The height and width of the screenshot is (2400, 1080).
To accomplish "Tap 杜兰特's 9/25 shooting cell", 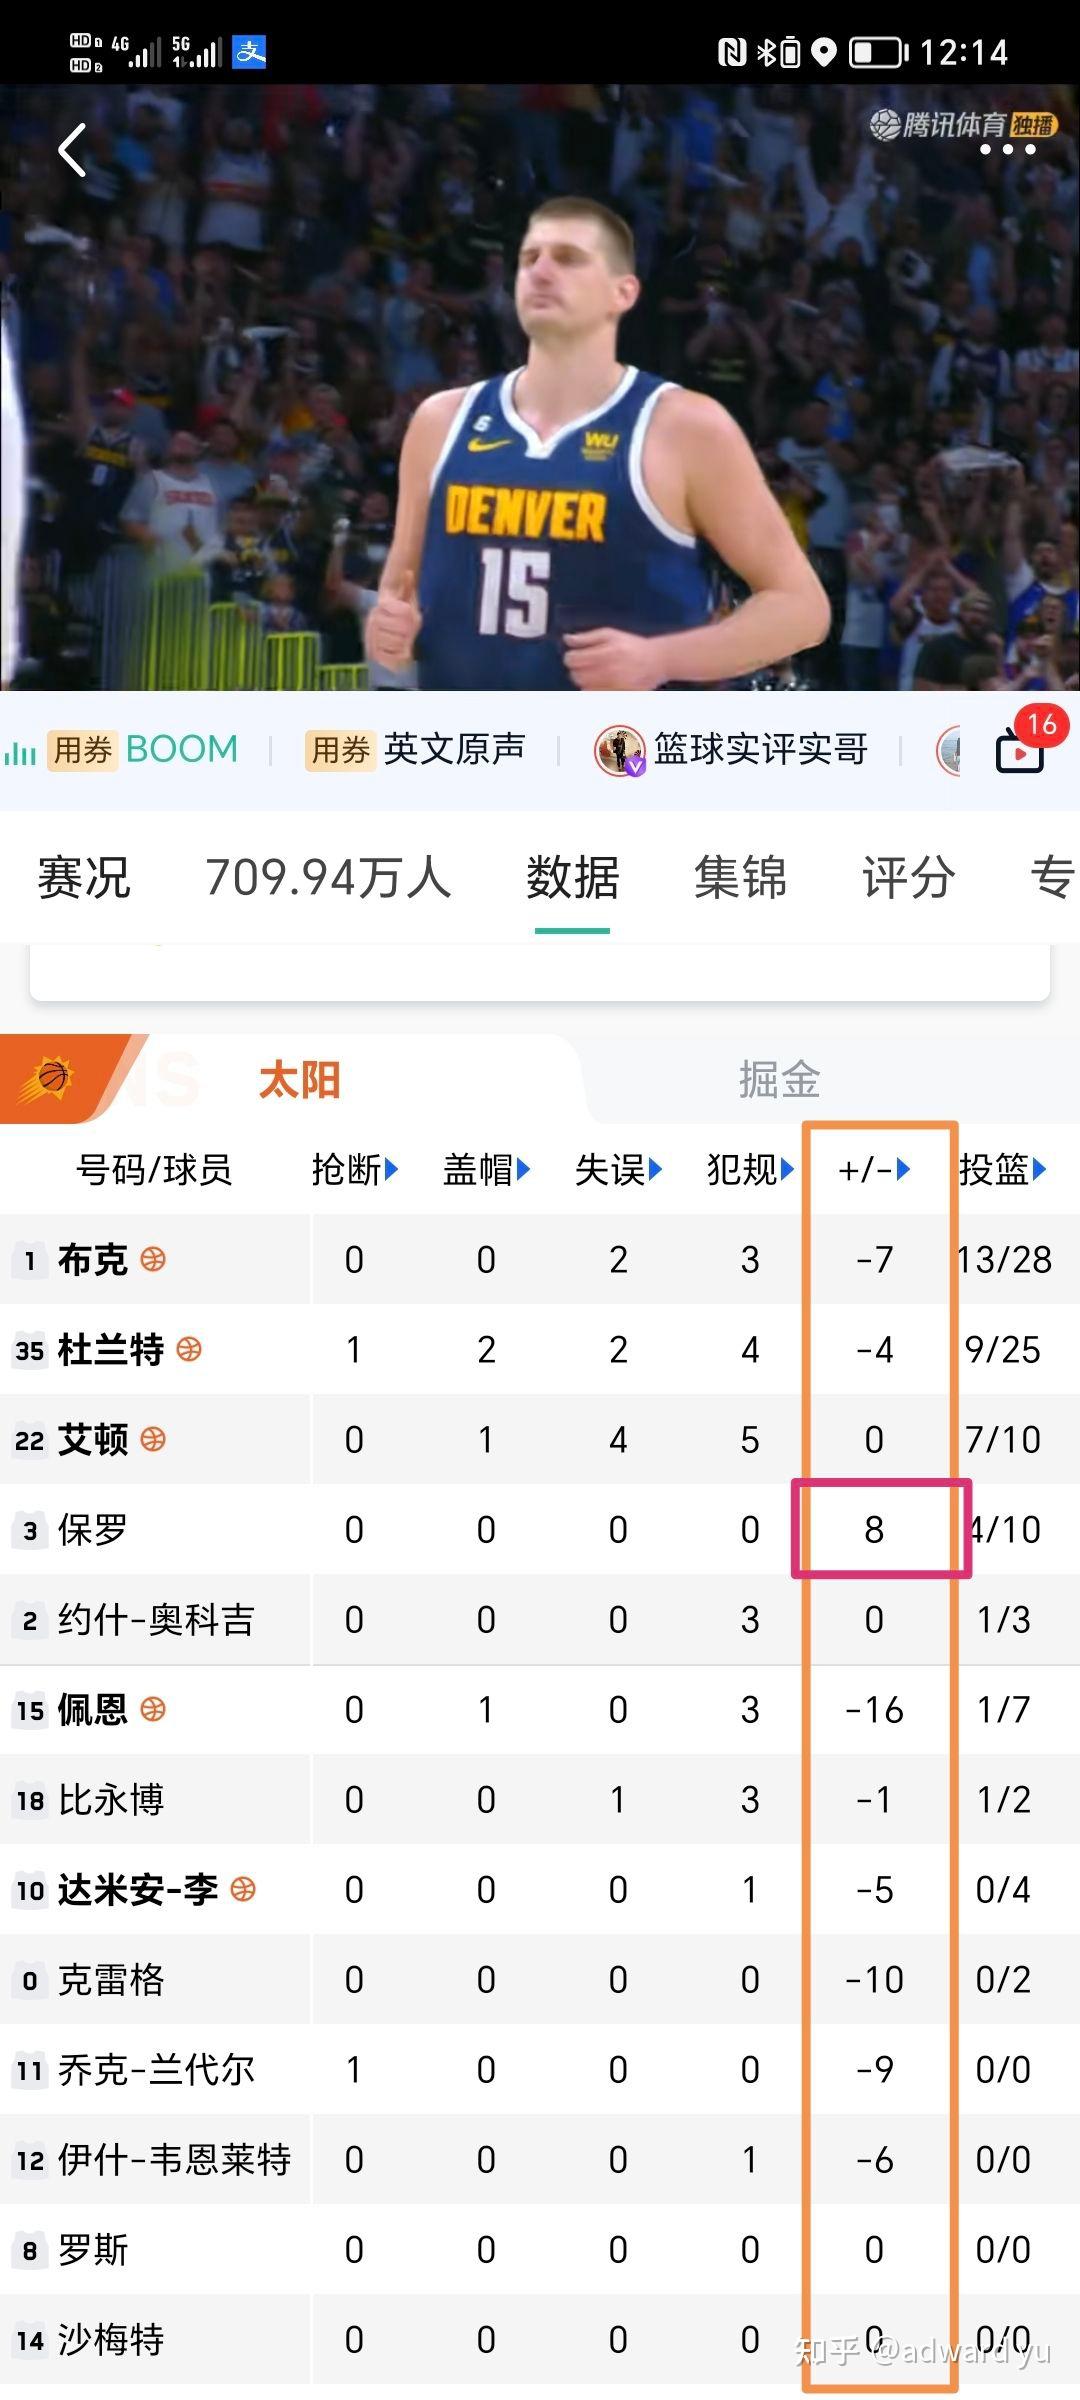I will [x=1003, y=1349].
